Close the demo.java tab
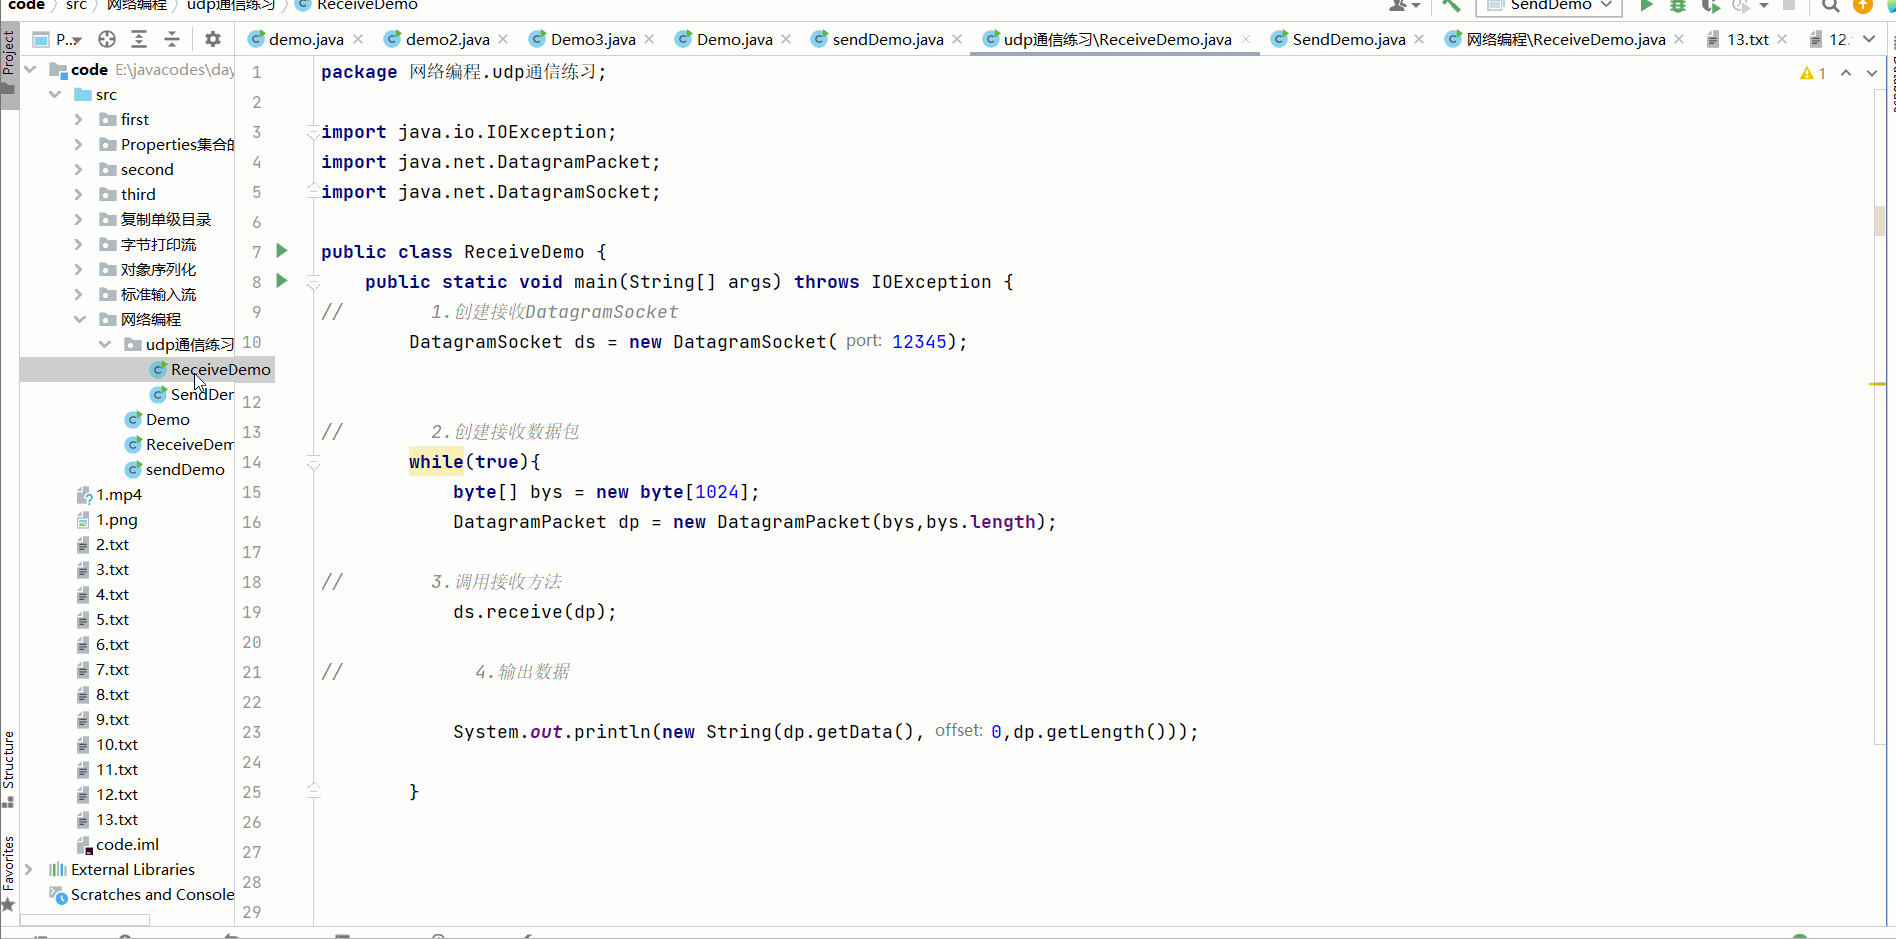Screen dimensions: 1896x939 pos(358,39)
